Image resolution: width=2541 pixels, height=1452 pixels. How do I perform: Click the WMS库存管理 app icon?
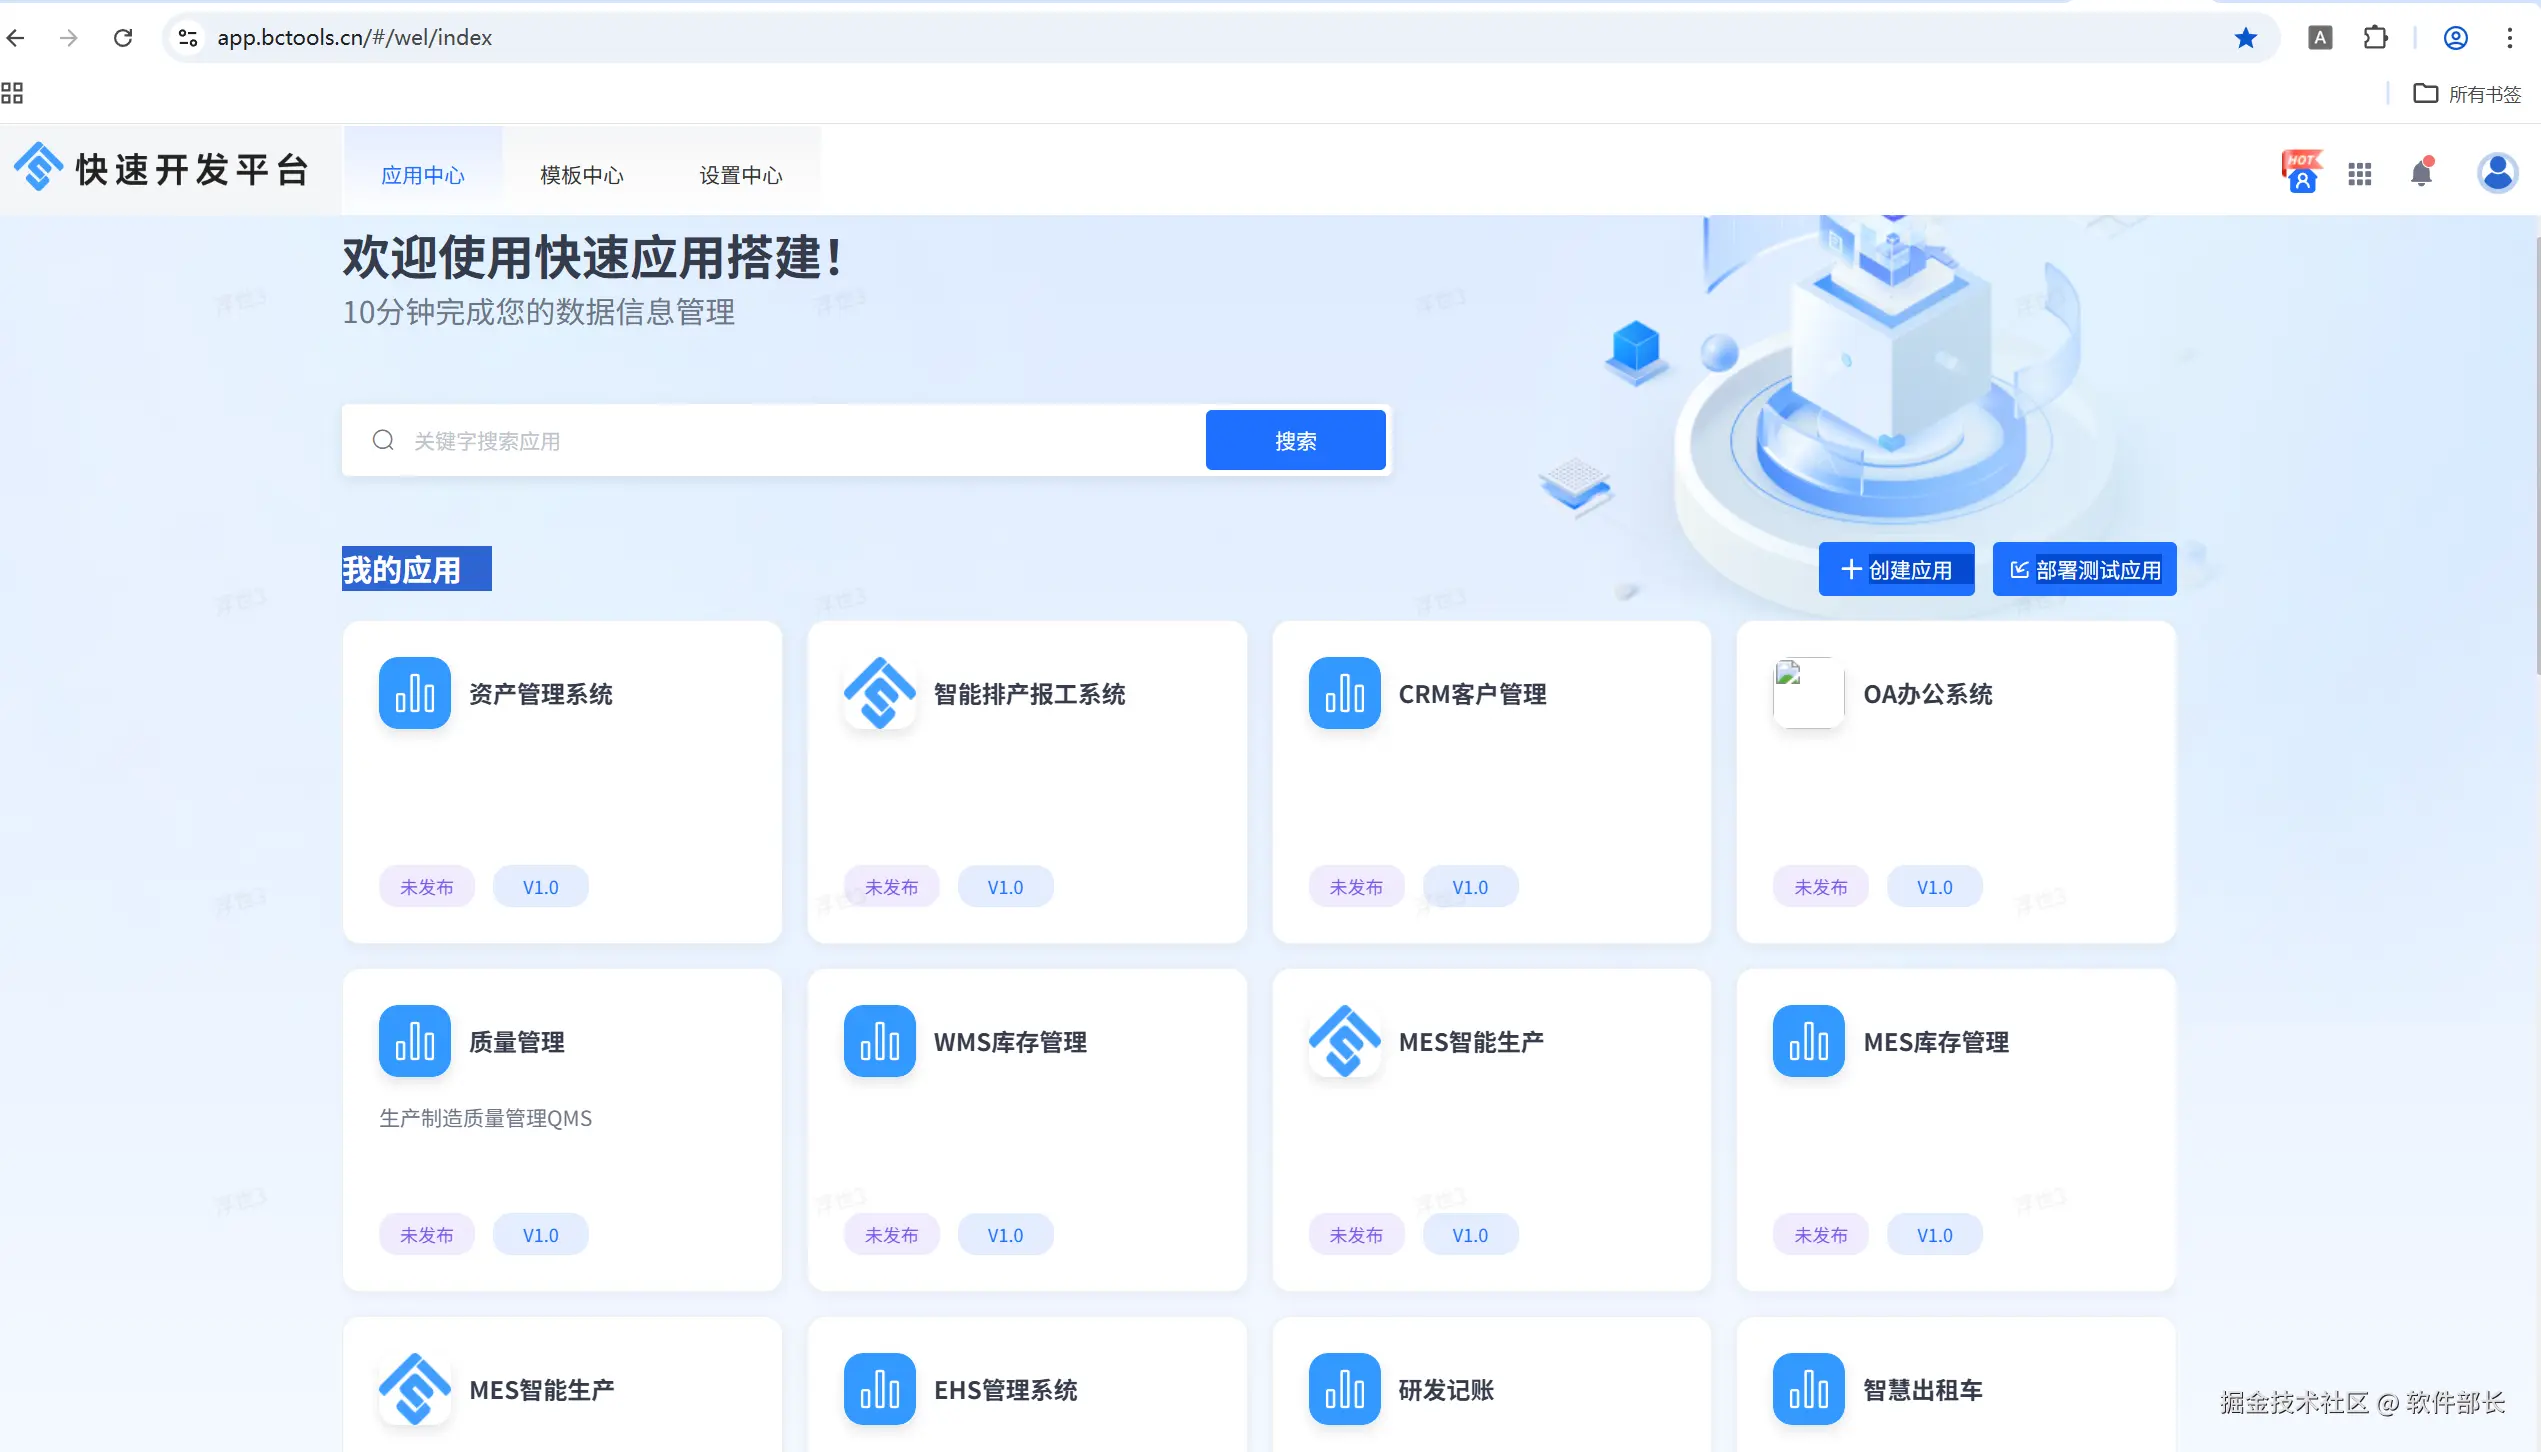click(x=879, y=1041)
